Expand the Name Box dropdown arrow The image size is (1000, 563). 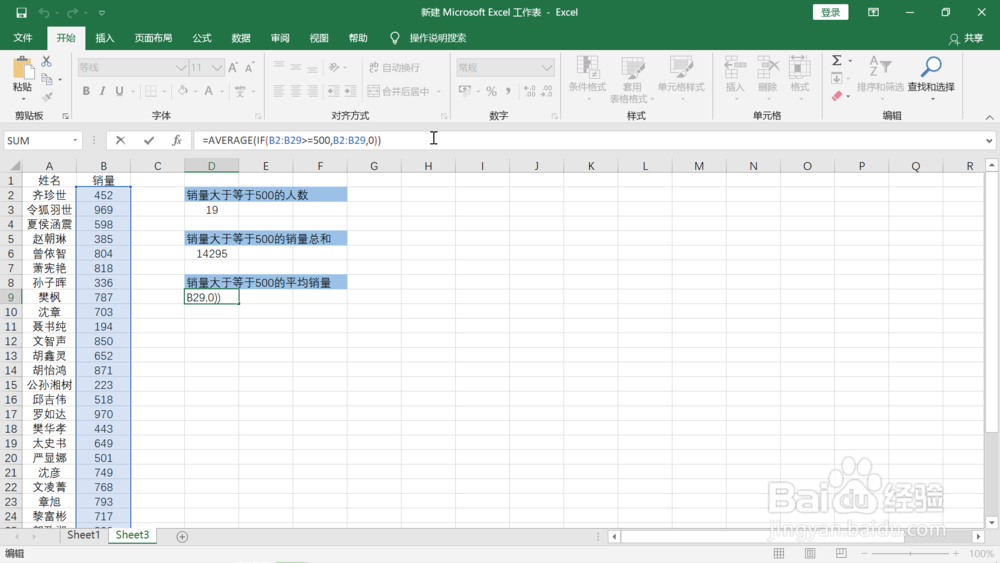pos(75,140)
